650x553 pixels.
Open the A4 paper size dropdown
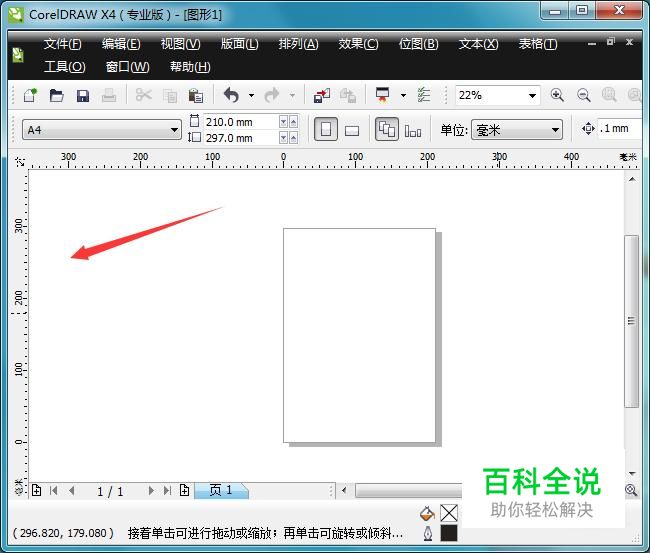tap(174, 130)
